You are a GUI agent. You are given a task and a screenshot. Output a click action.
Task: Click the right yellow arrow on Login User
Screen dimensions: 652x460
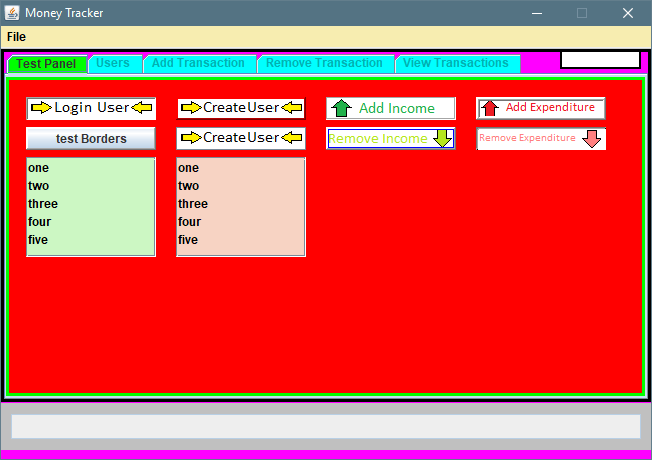[x=142, y=108]
